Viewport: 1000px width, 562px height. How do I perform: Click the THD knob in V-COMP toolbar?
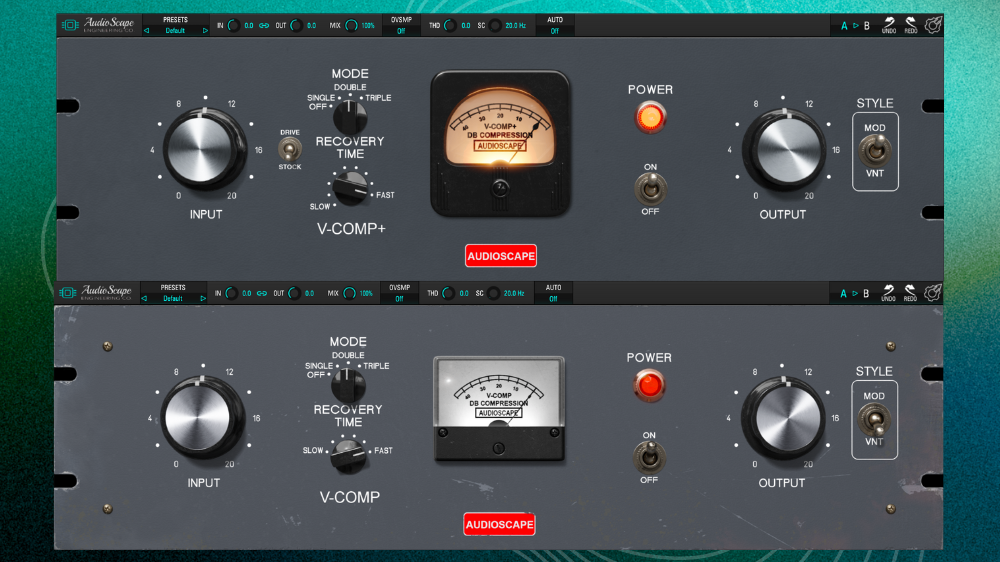point(448,293)
